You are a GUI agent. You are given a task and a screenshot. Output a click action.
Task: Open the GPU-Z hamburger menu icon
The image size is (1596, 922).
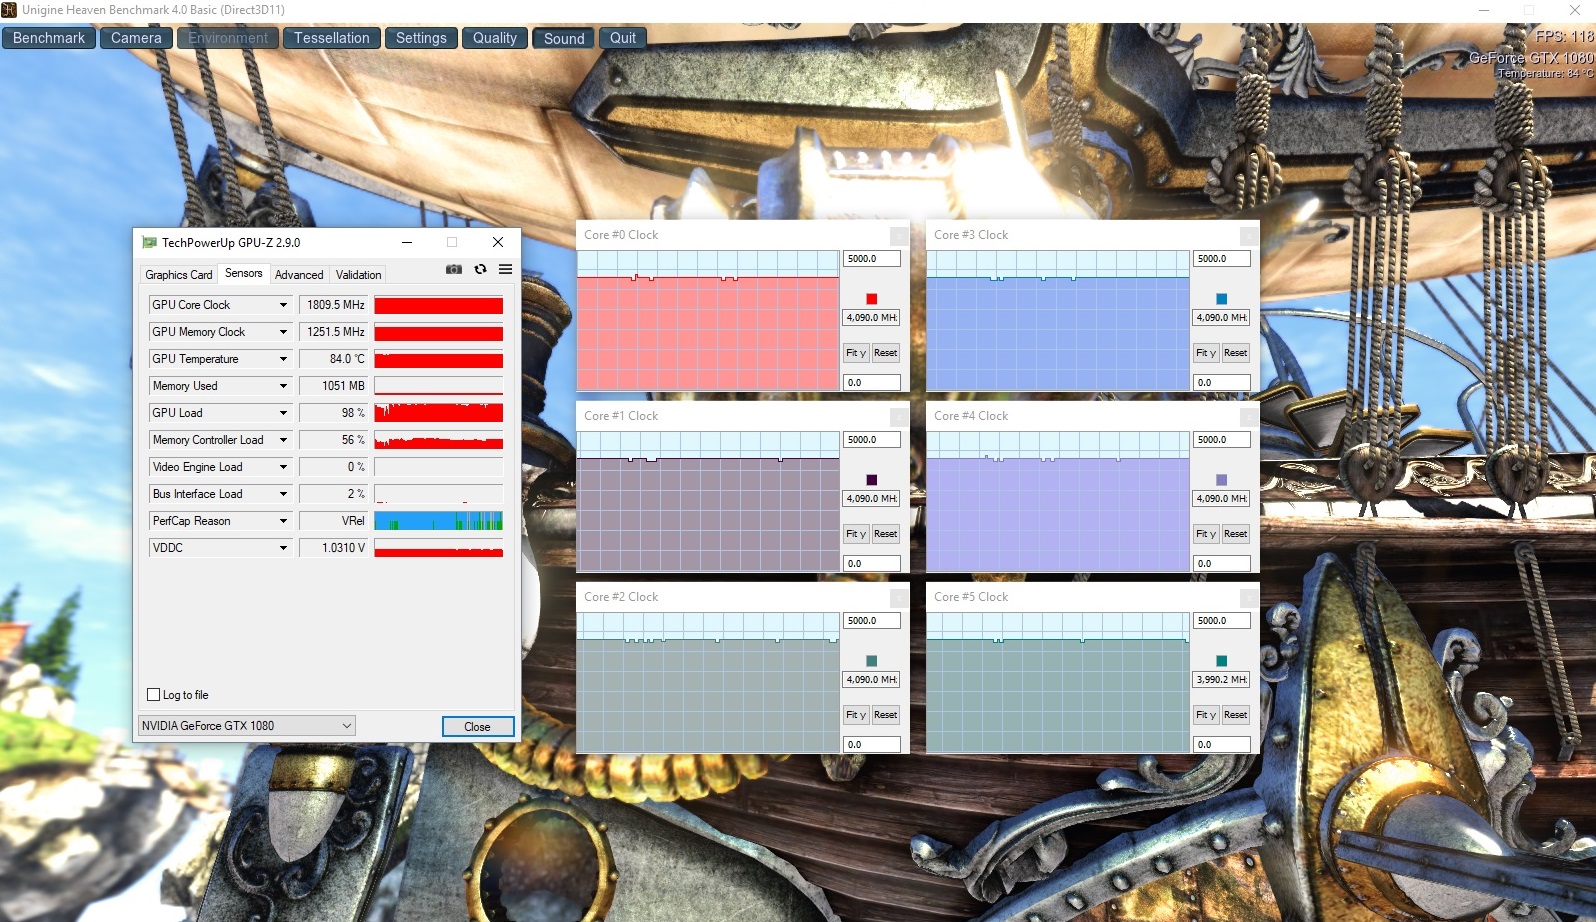coord(506,270)
